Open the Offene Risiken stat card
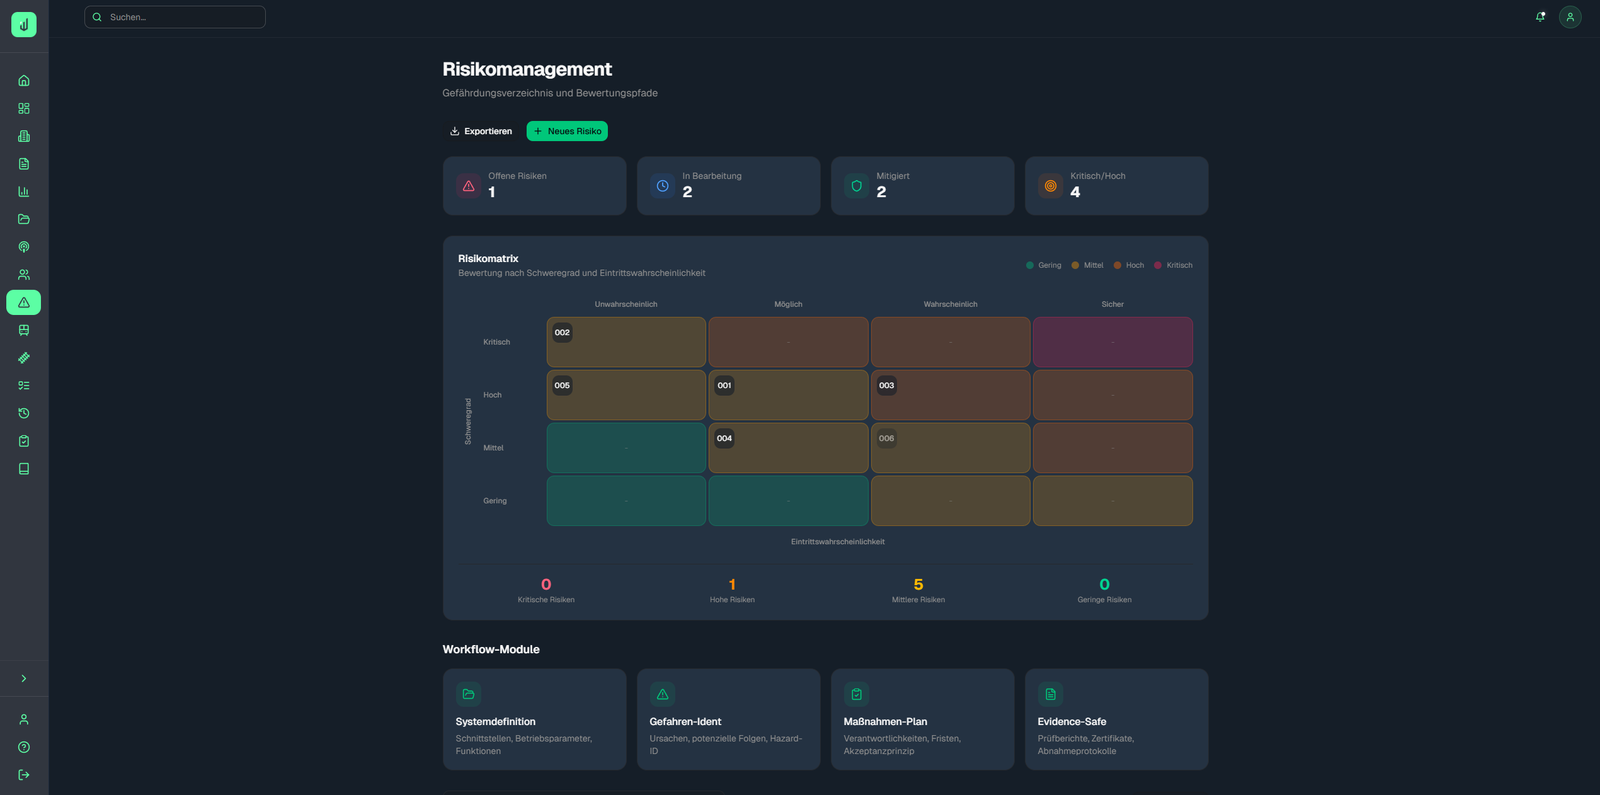Image resolution: width=1600 pixels, height=795 pixels. coord(534,185)
